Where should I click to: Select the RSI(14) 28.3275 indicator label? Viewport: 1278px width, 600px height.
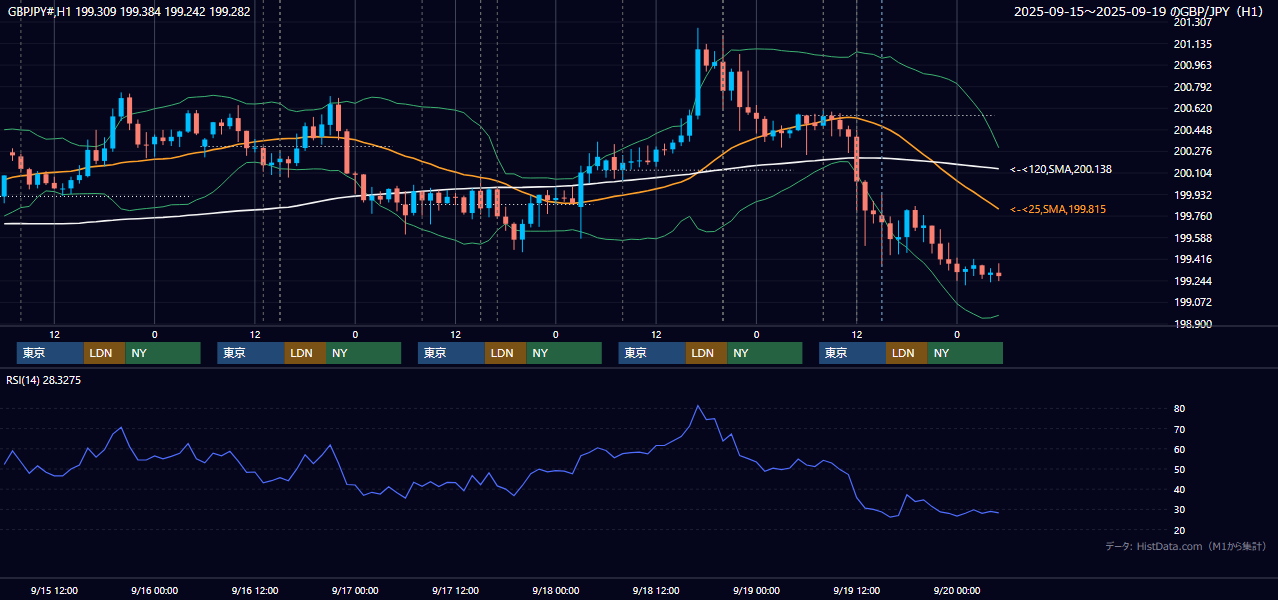tap(44, 380)
